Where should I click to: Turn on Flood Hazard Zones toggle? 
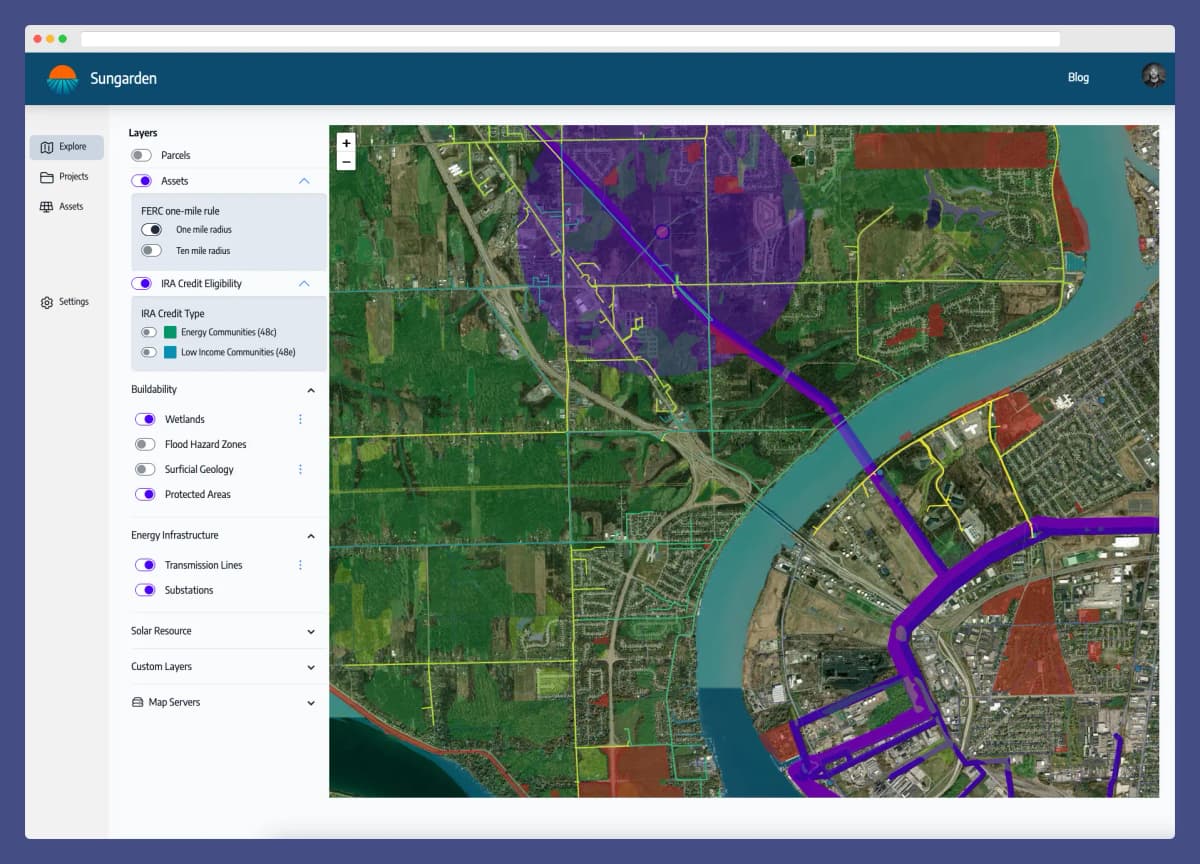146,444
